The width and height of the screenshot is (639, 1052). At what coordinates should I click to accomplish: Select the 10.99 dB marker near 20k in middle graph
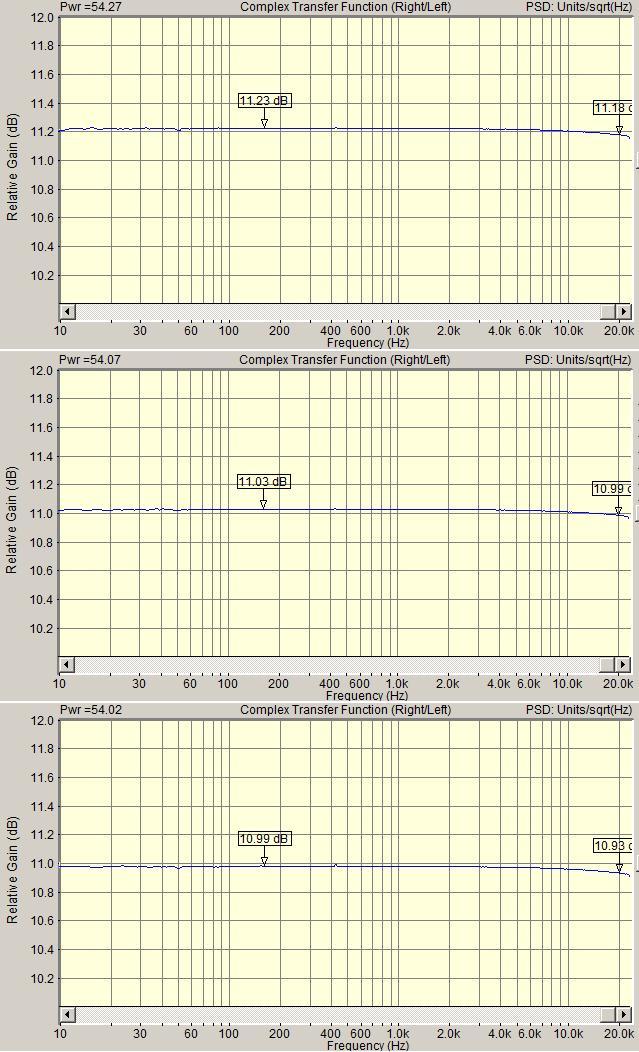click(612, 488)
